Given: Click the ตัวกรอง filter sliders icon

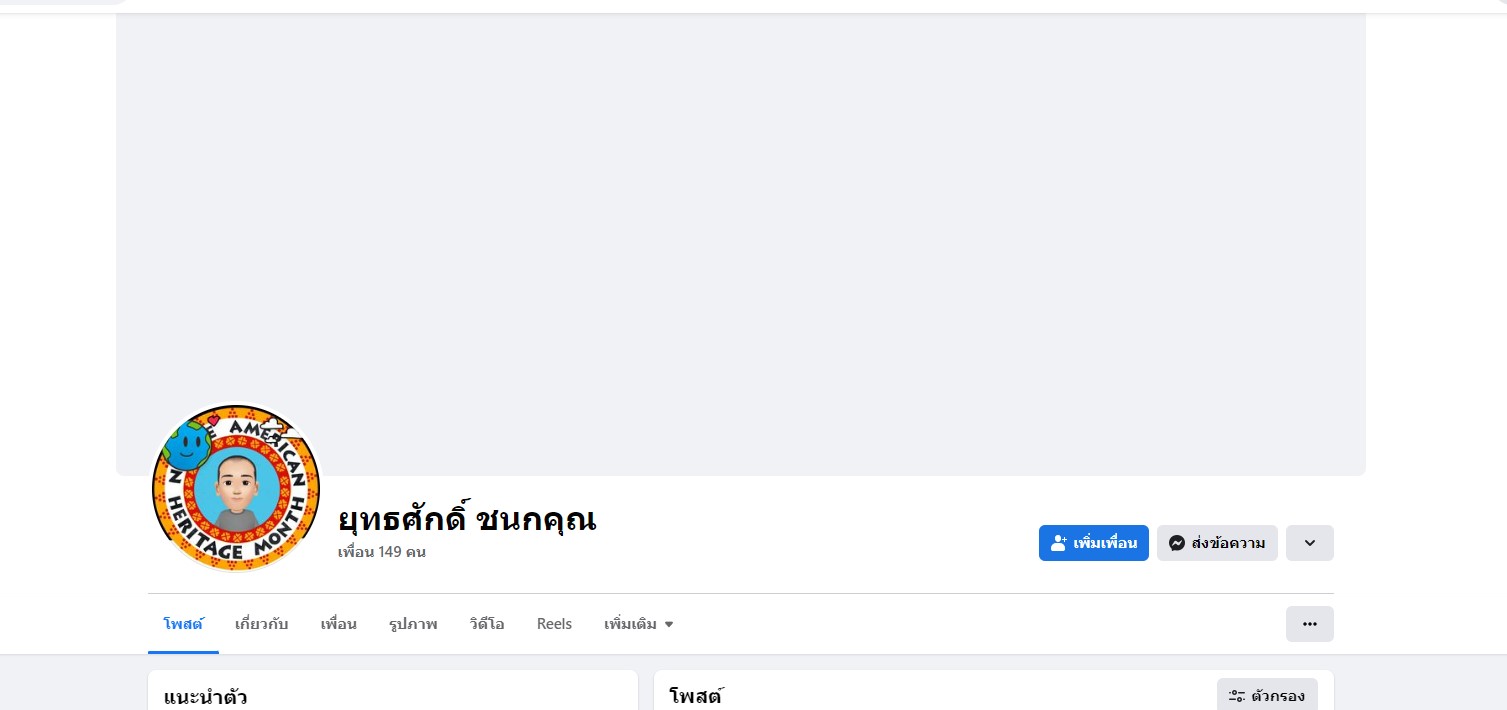Looking at the screenshot, I should (x=1237, y=696).
